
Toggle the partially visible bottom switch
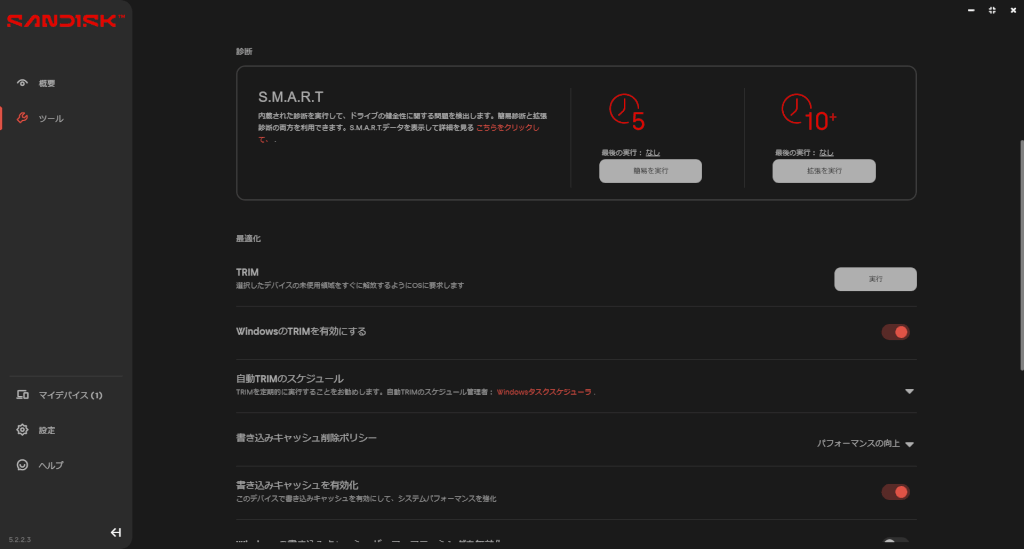click(895, 543)
